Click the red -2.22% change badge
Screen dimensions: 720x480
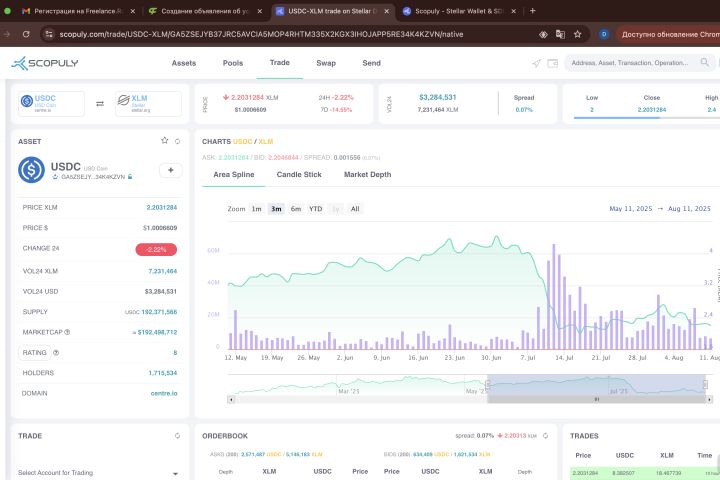[x=156, y=249]
